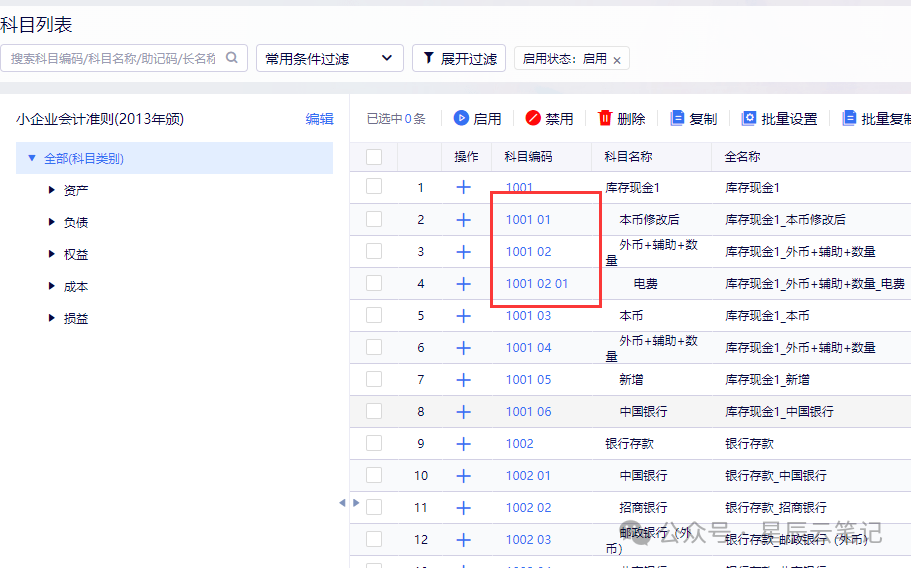
Task: Expand the 损益 tree node
Action: (51, 318)
